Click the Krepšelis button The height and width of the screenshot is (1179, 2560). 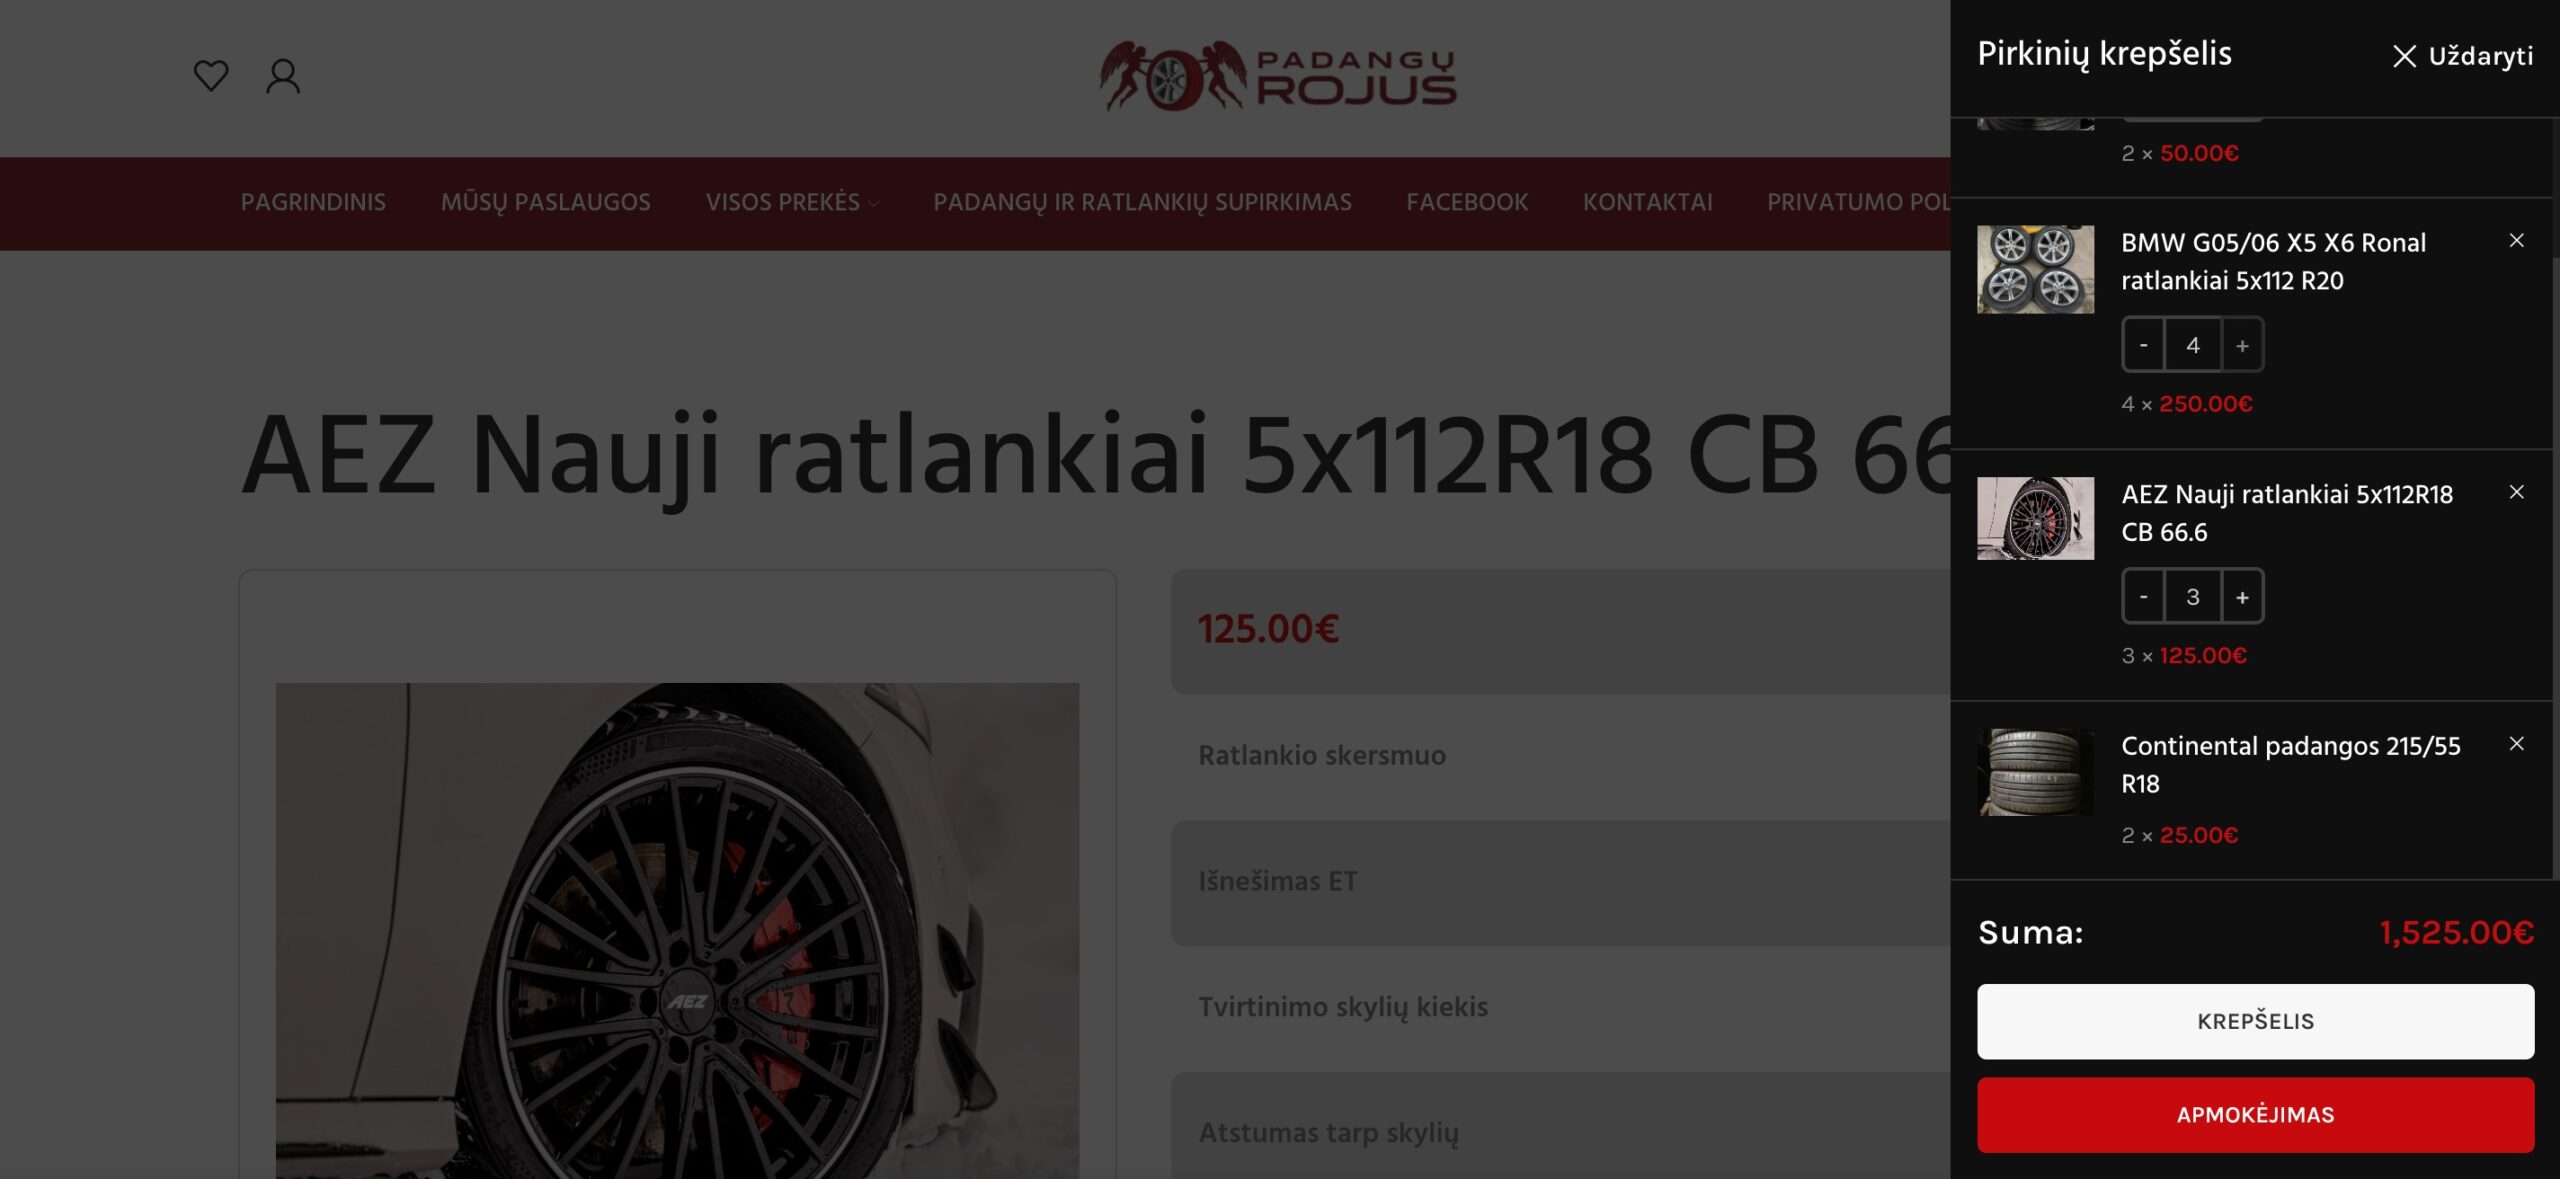[x=2255, y=1021]
